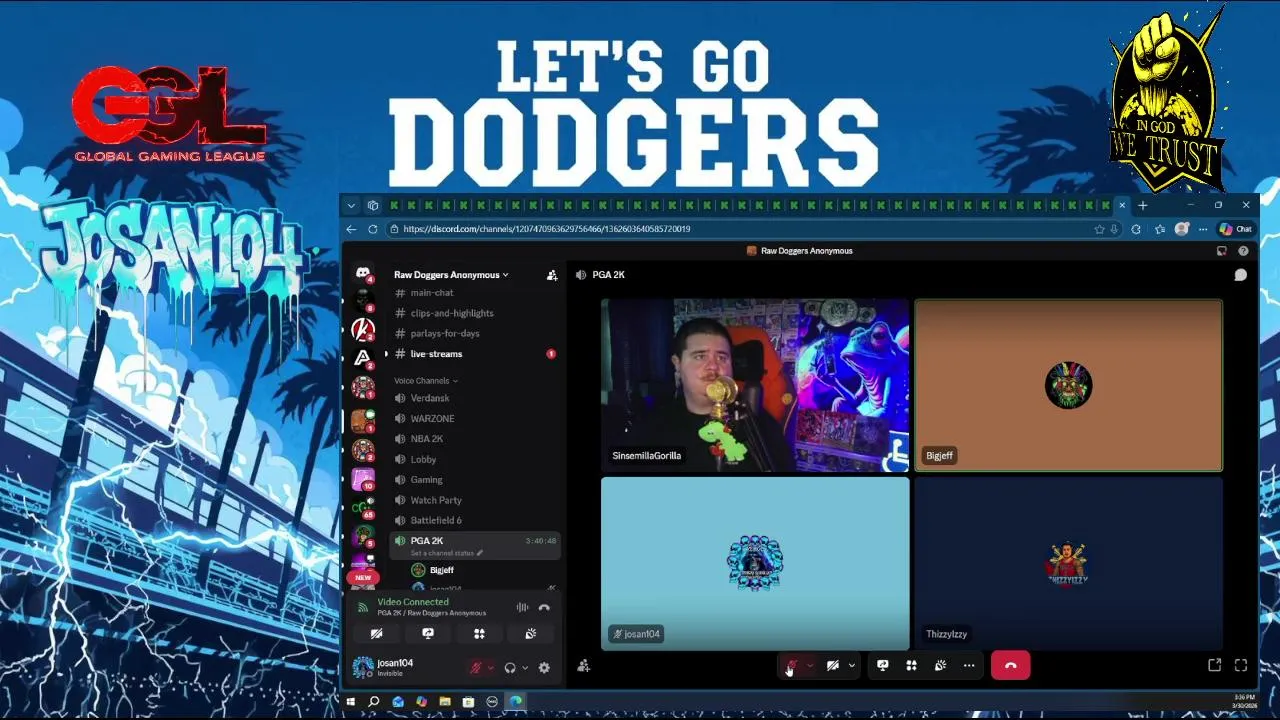Screen dimensions: 1280x720
Task: Click the browser refresh button
Action: coord(372,229)
